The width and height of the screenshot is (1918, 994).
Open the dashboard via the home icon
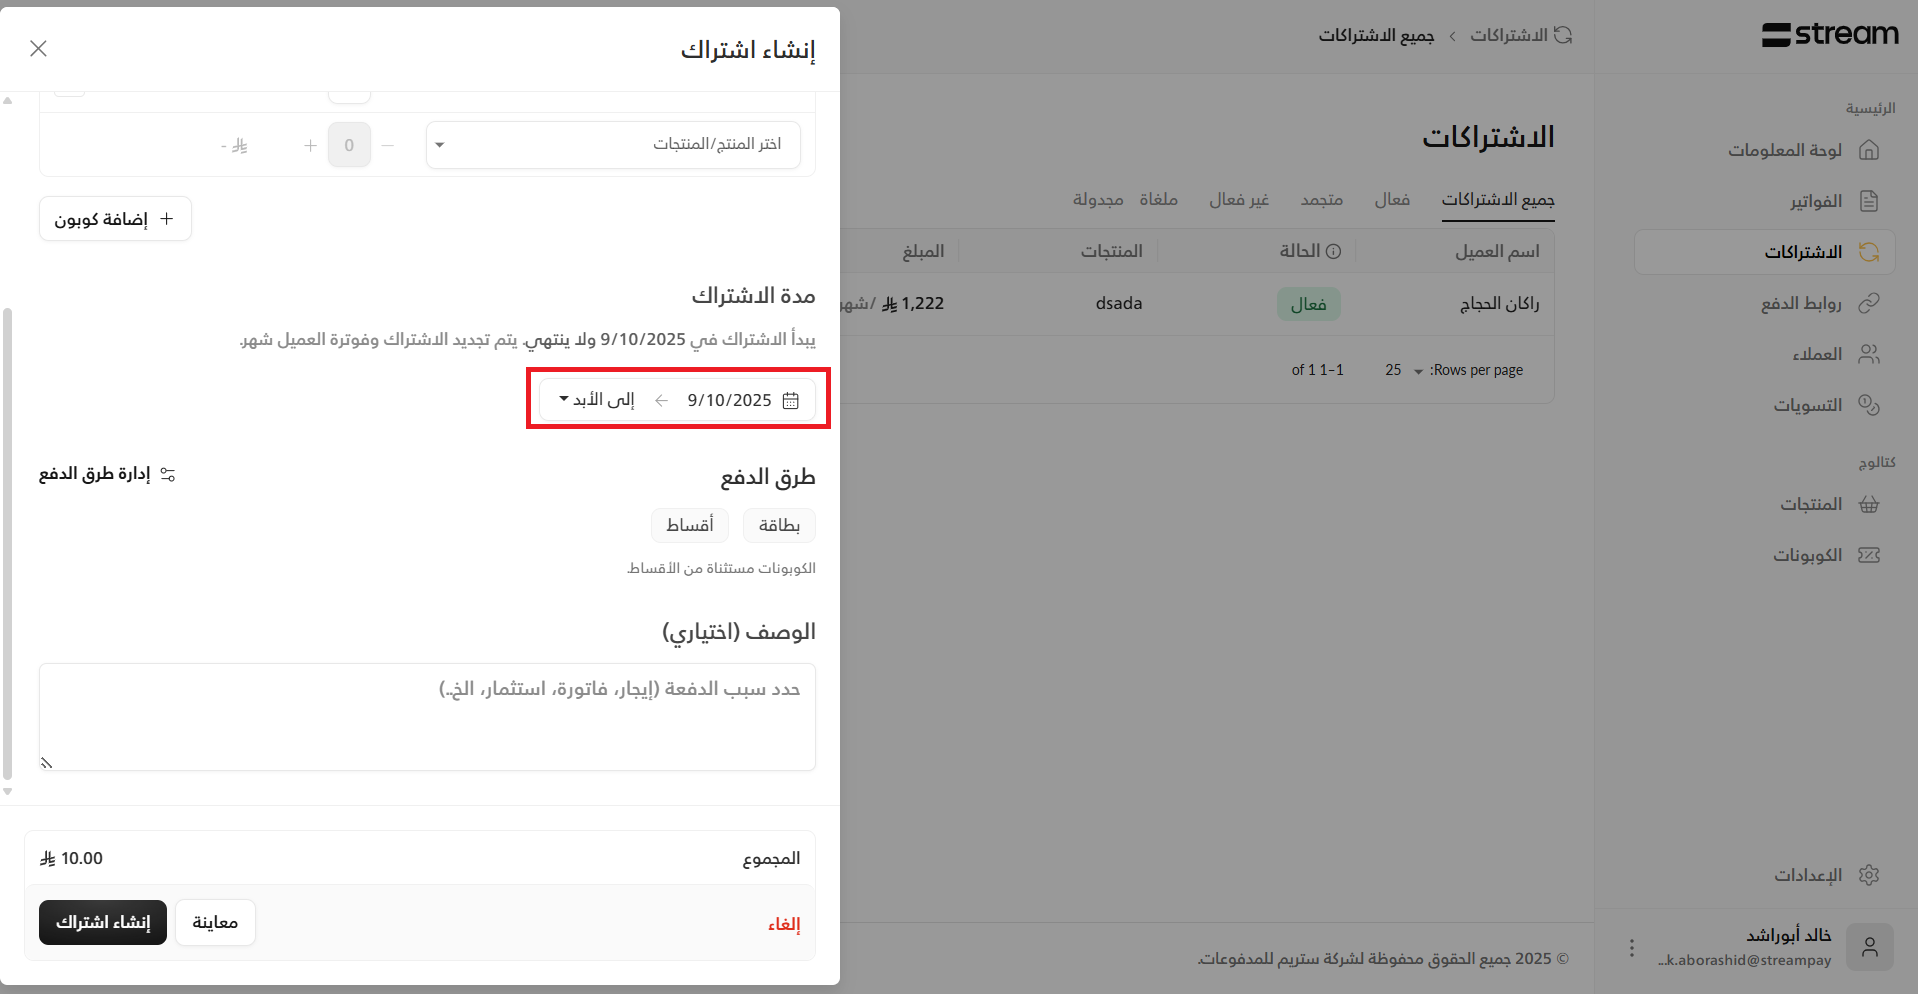pyautogui.click(x=1868, y=150)
